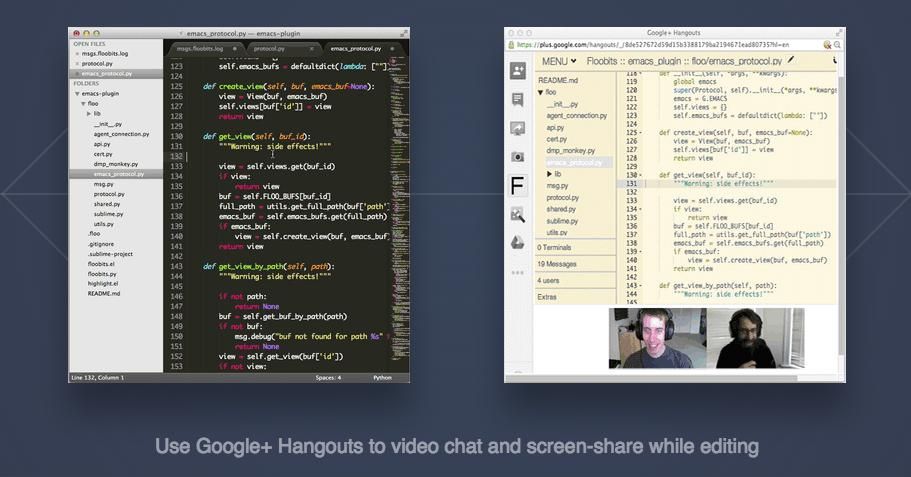Open api.py in Sublime sidebar
The image size is (911, 477).
point(102,144)
